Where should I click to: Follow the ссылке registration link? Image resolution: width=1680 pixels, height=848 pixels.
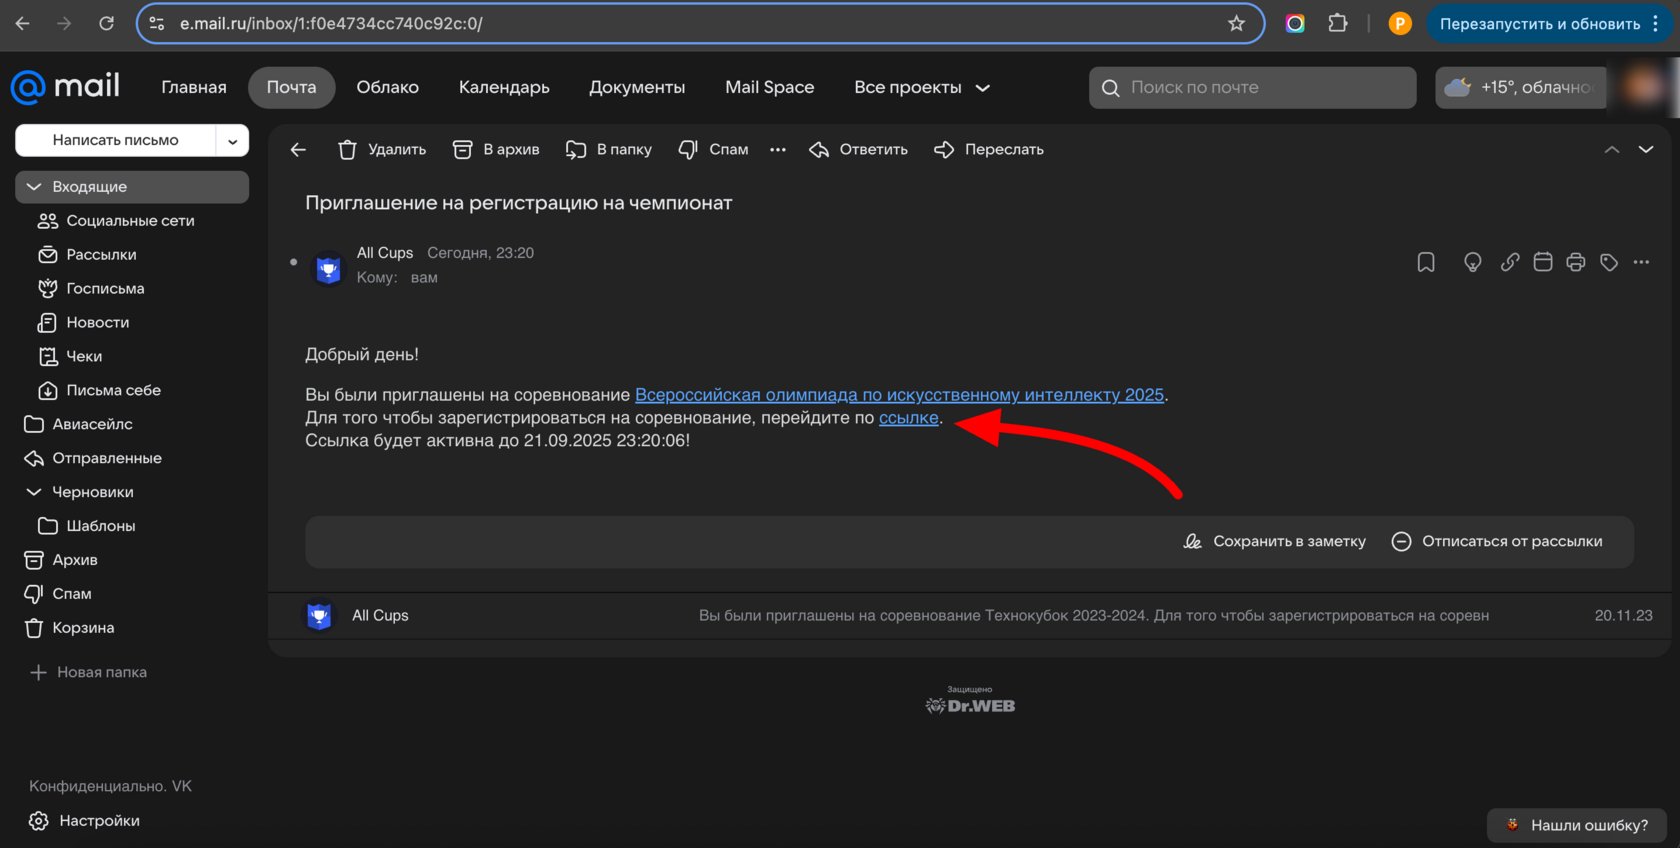click(x=909, y=418)
